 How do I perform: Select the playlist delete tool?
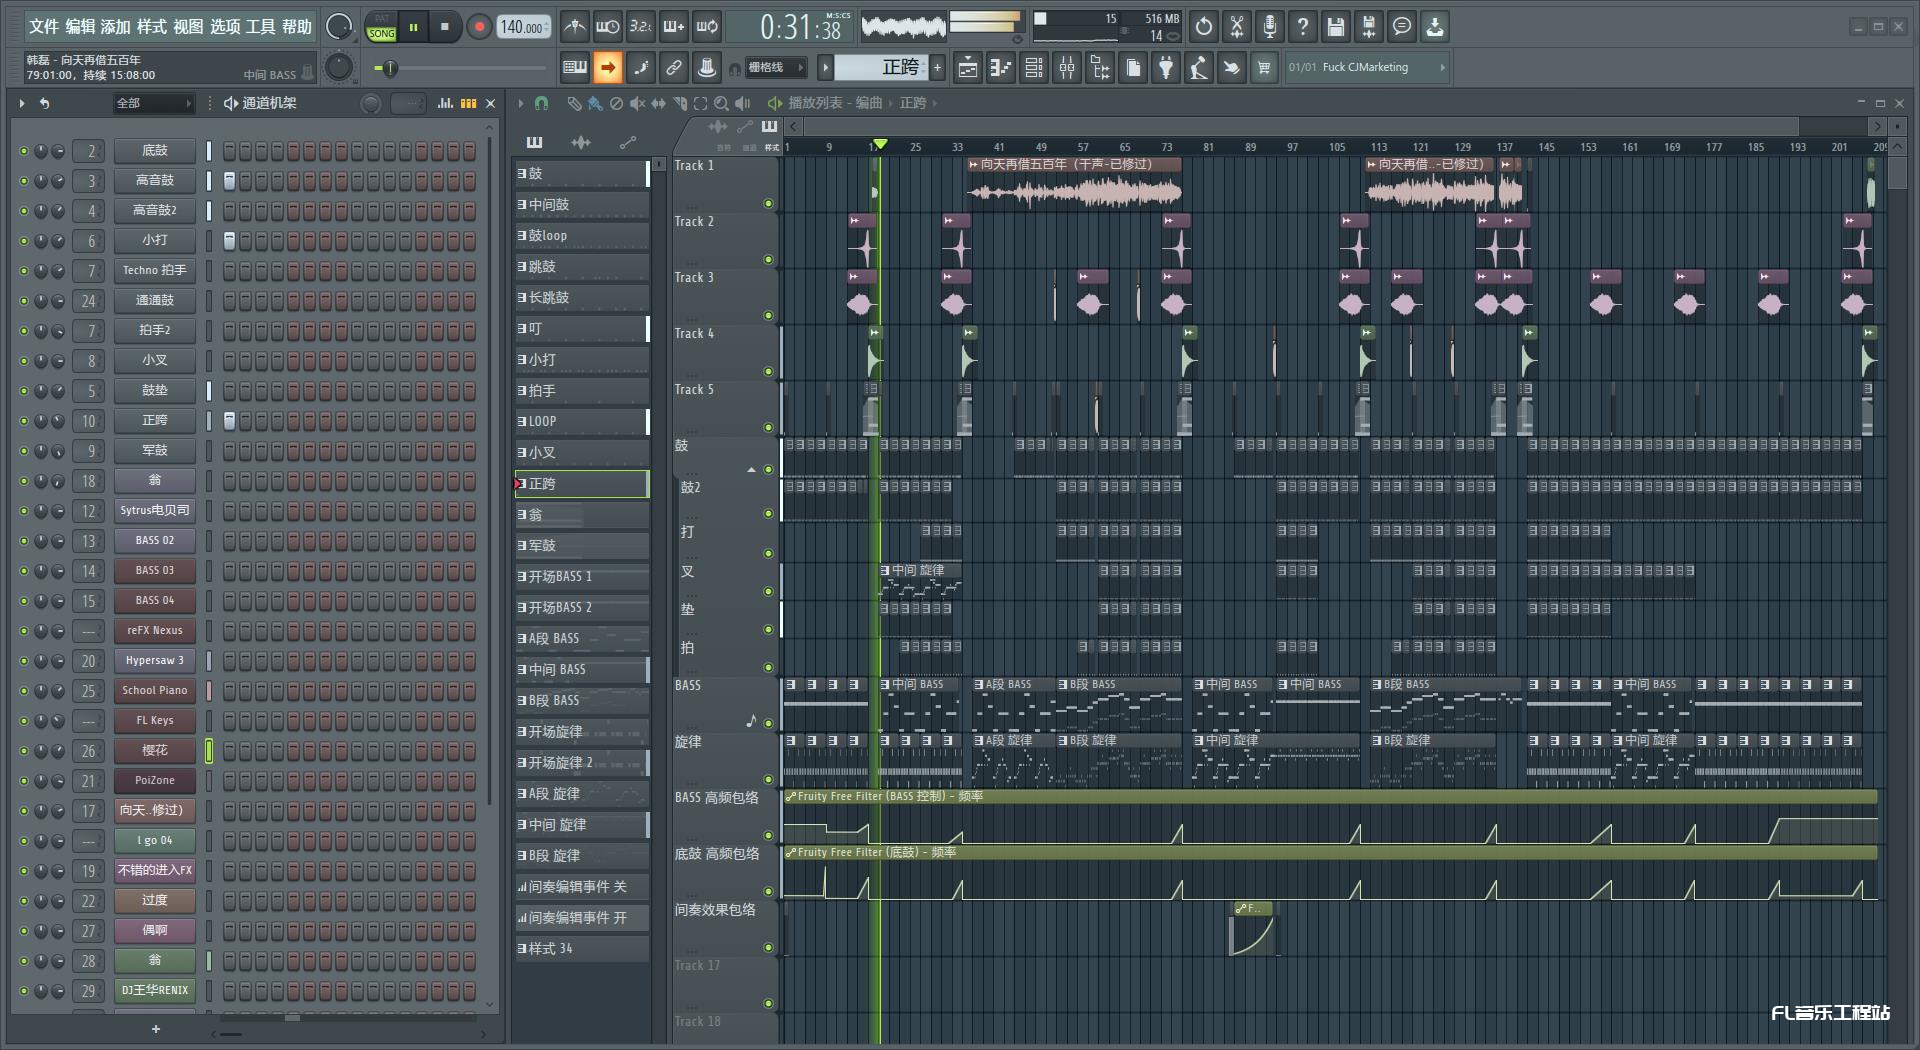(x=616, y=103)
